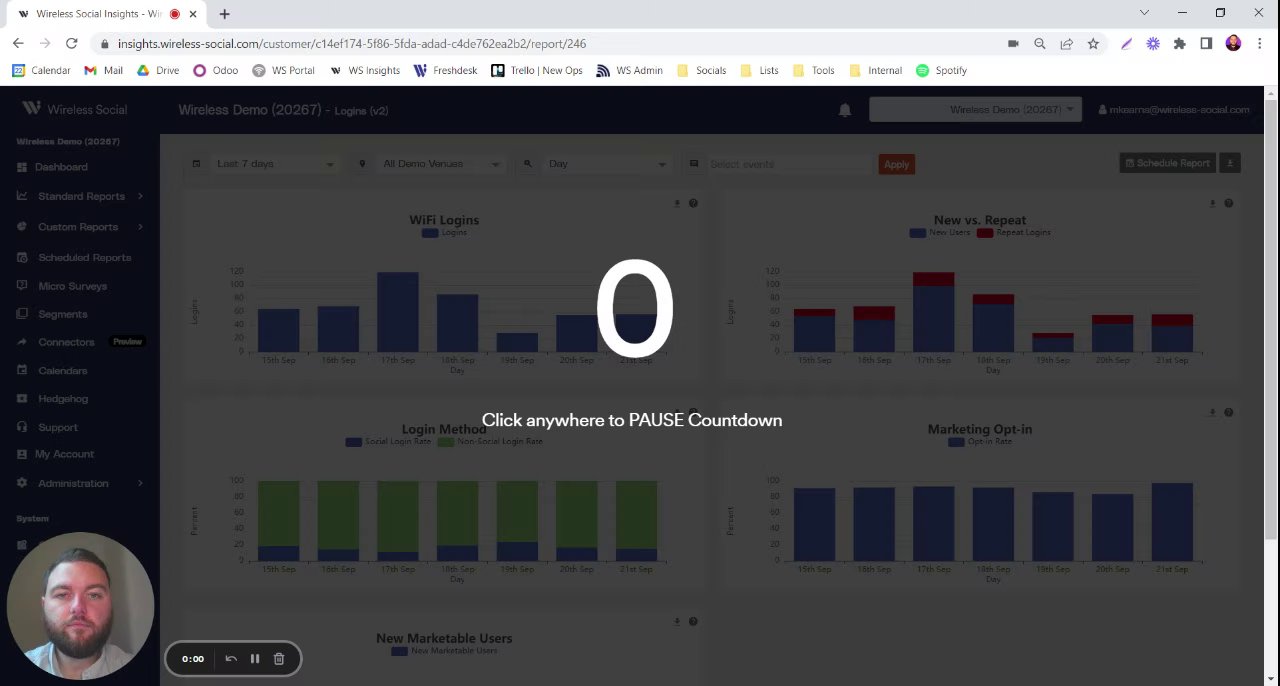Open the user email account link

click(1174, 110)
